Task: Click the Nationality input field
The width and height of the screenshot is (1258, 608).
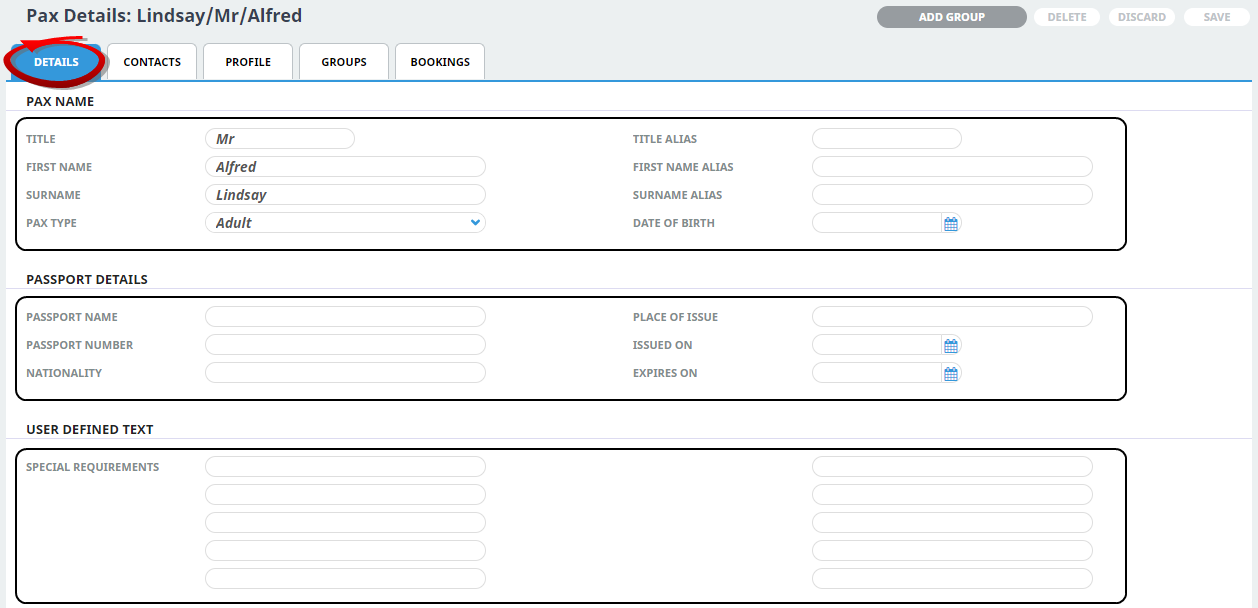Action: (x=345, y=373)
